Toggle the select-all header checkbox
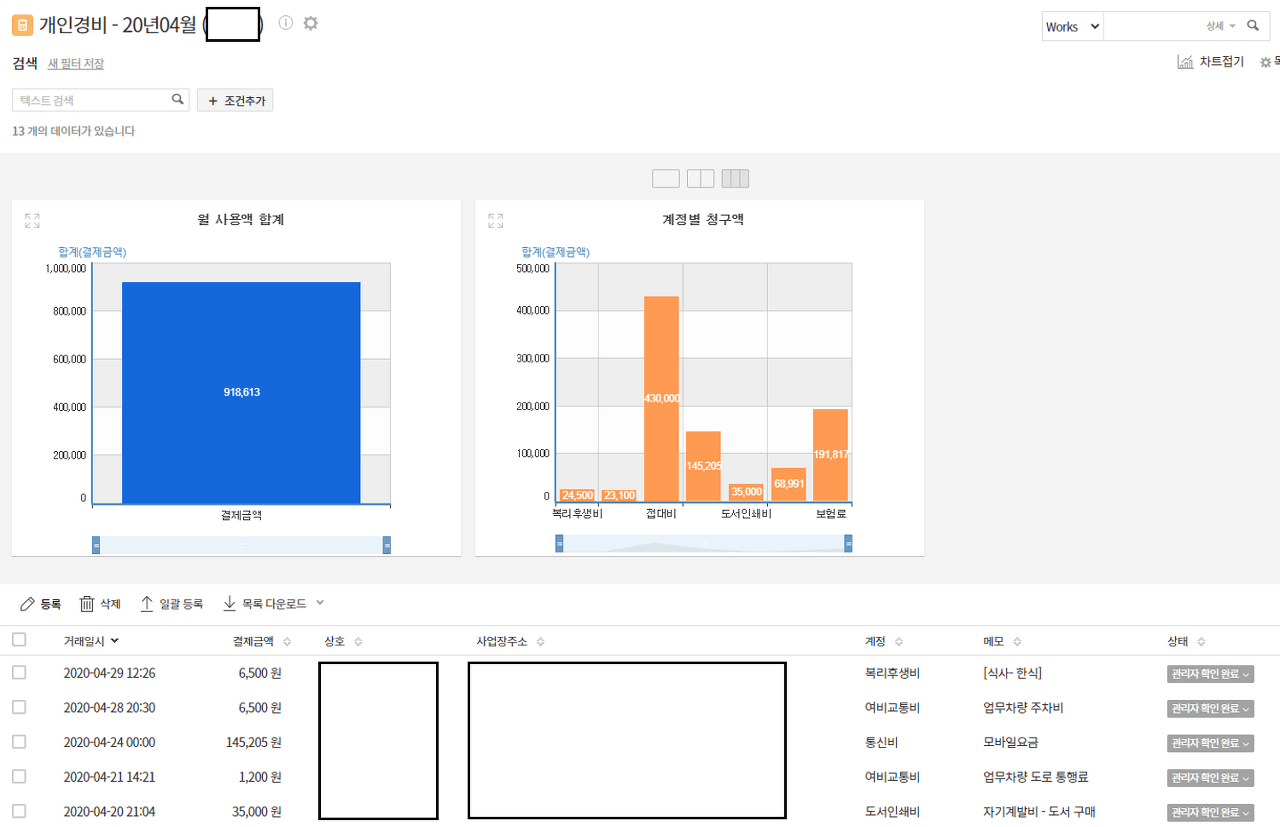 (19, 640)
